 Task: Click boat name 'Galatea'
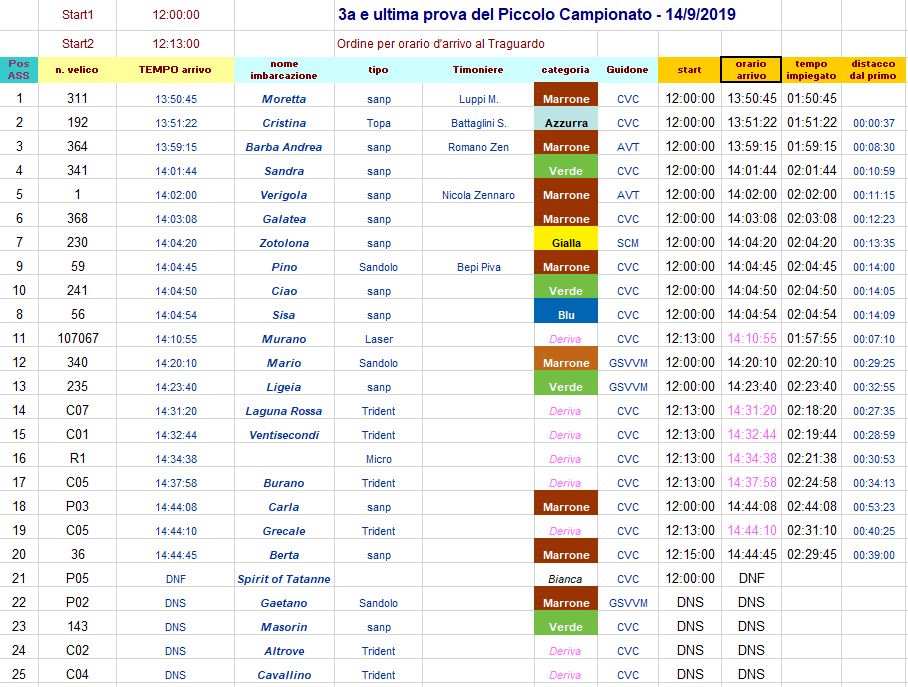pyautogui.click(x=284, y=219)
